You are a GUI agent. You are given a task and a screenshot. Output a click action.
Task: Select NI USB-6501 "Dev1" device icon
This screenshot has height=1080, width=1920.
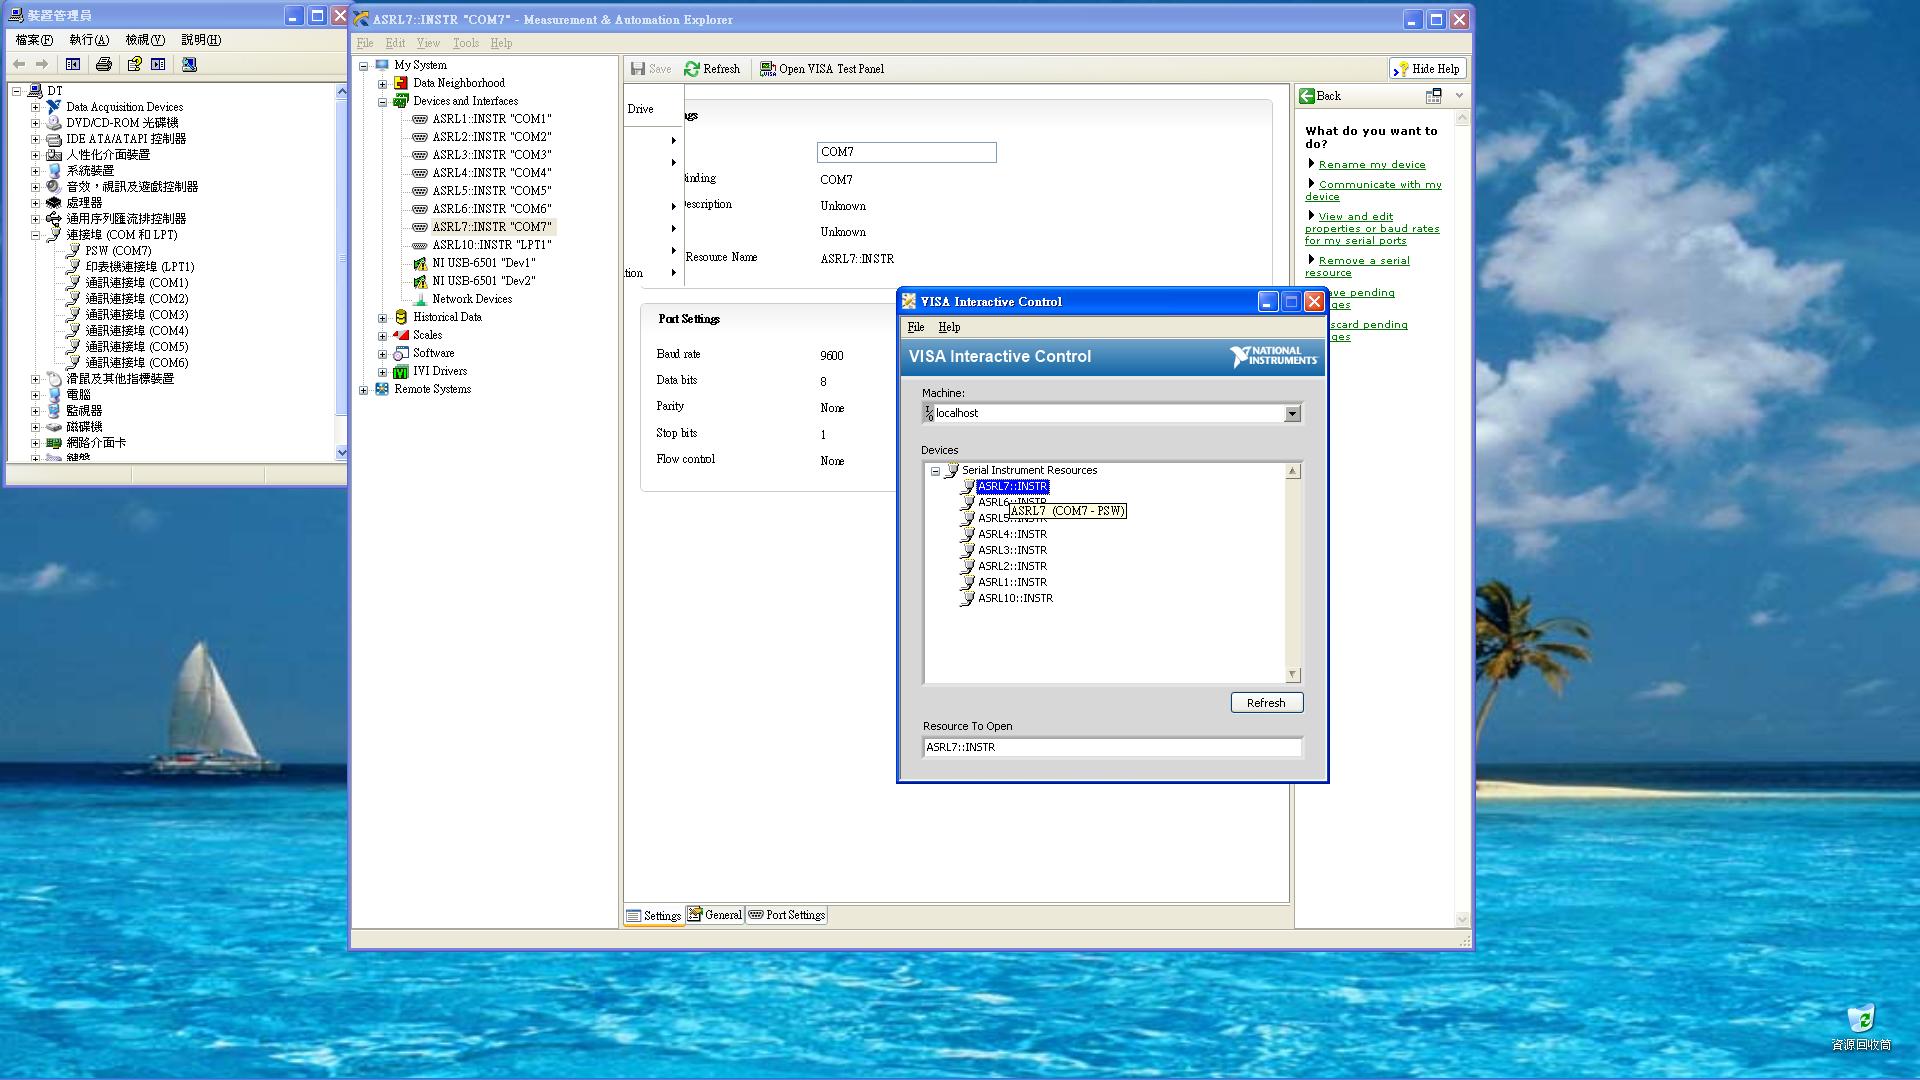tap(420, 263)
